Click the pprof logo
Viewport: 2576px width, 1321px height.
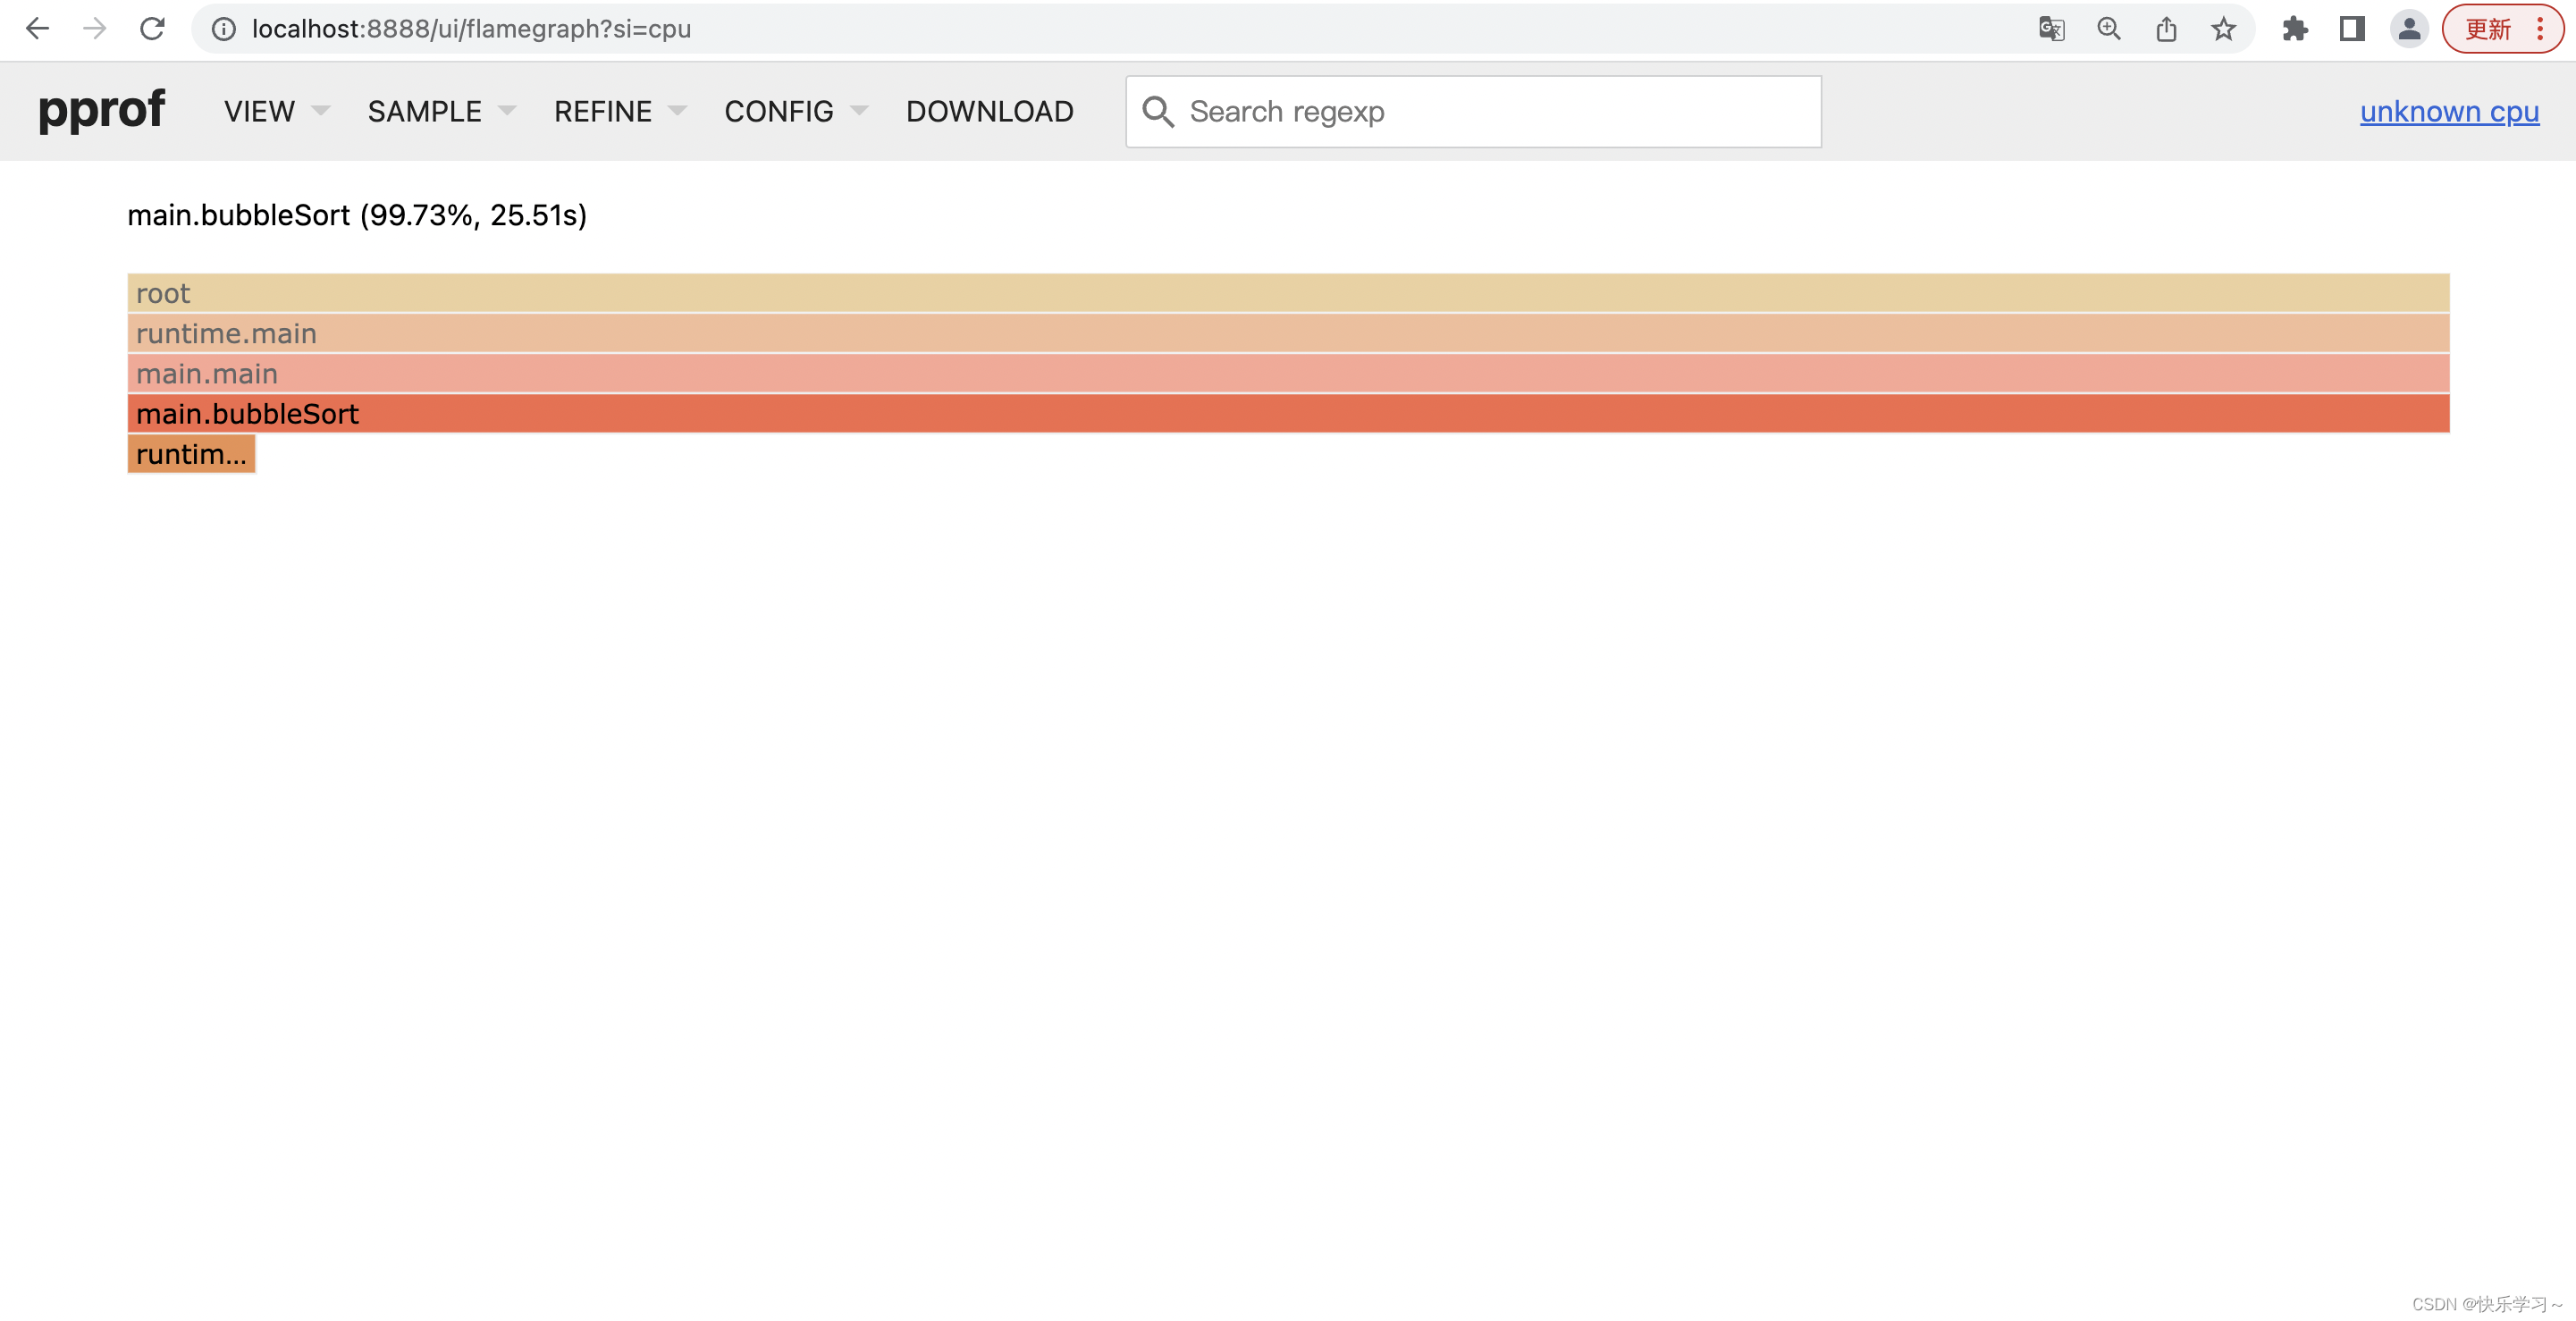pos(101,109)
